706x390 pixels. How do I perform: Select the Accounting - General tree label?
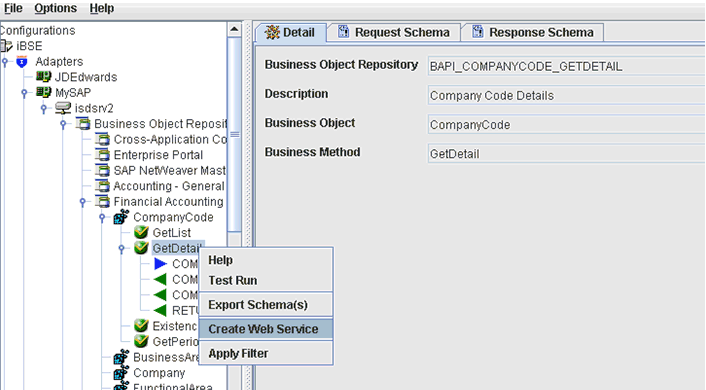[x=169, y=186]
